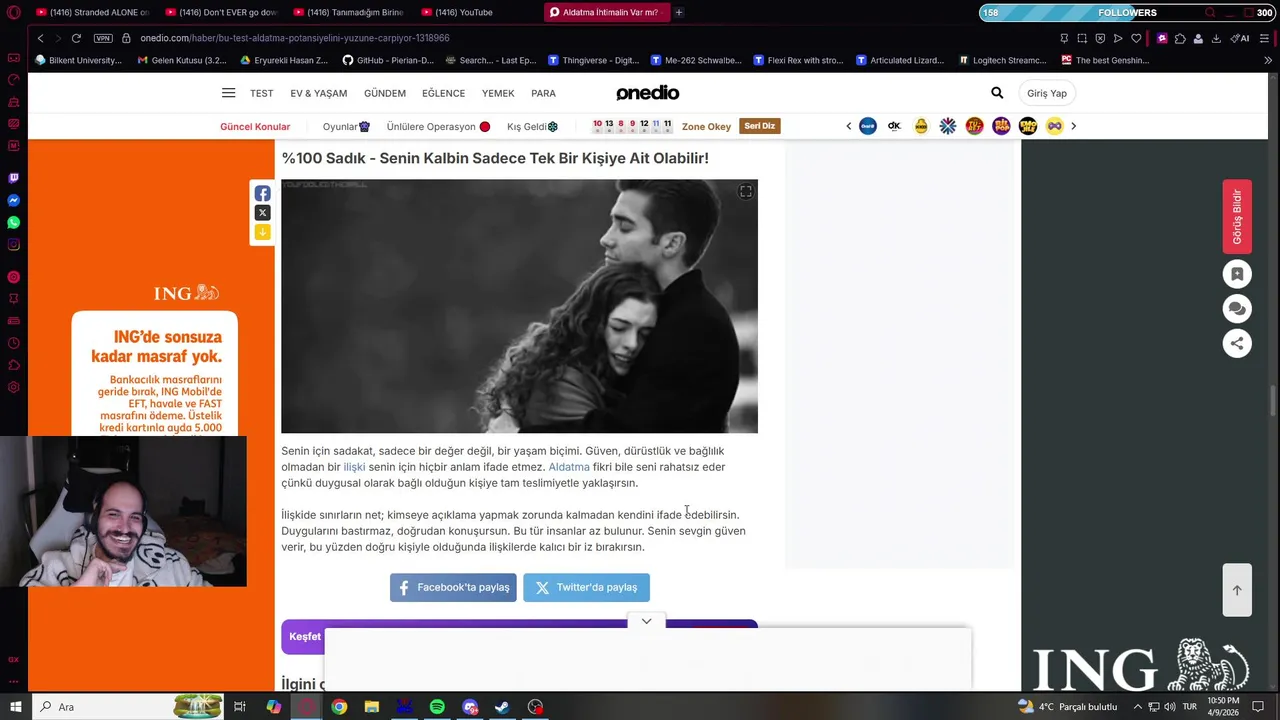Open the onedio site search magnifier
This screenshot has height=720, width=1280.
tap(997, 93)
